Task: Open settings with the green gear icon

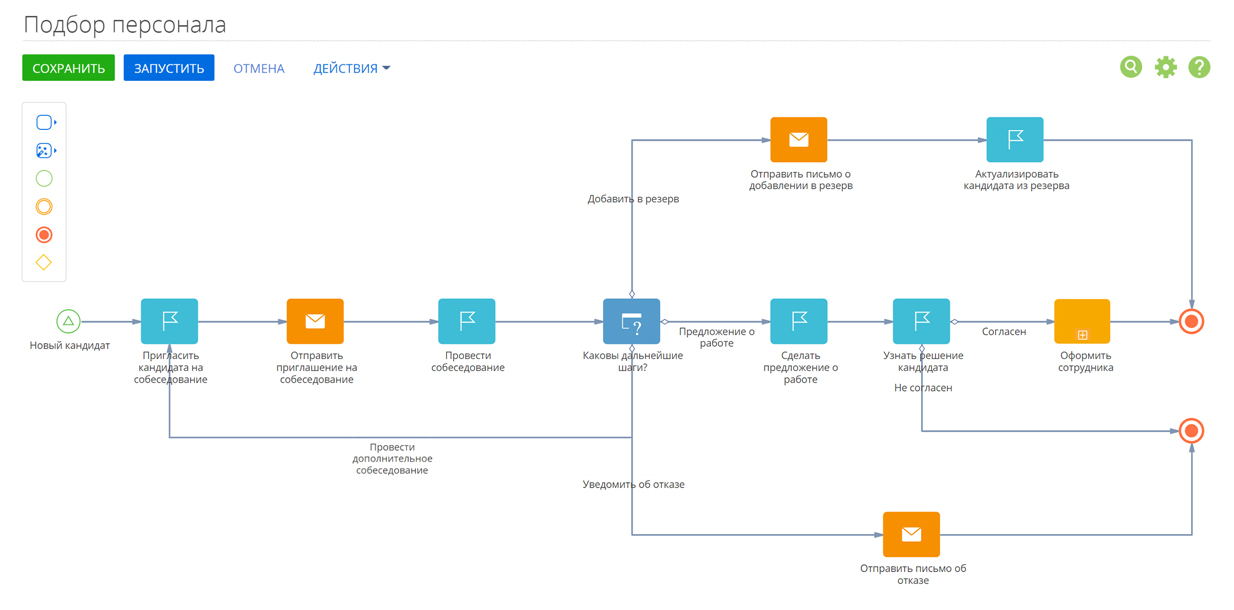Action: pyautogui.click(x=1165, y=67)
